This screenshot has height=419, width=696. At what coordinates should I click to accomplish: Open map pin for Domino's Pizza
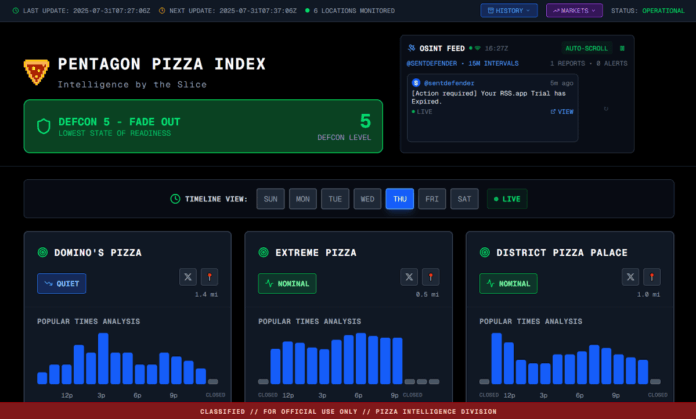210,277
